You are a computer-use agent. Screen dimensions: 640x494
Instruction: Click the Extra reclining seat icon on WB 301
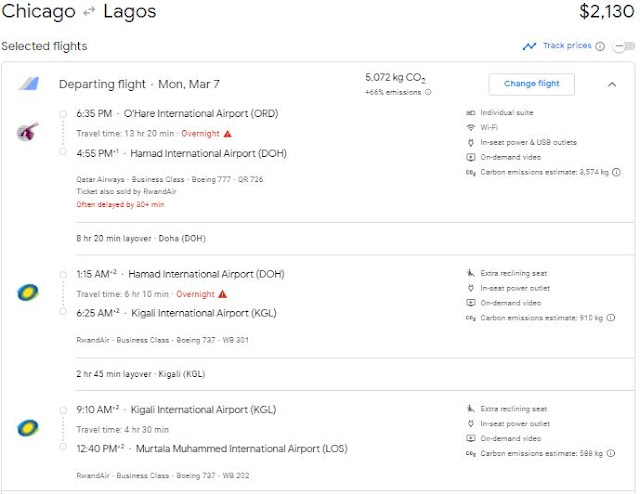(470, 273)
